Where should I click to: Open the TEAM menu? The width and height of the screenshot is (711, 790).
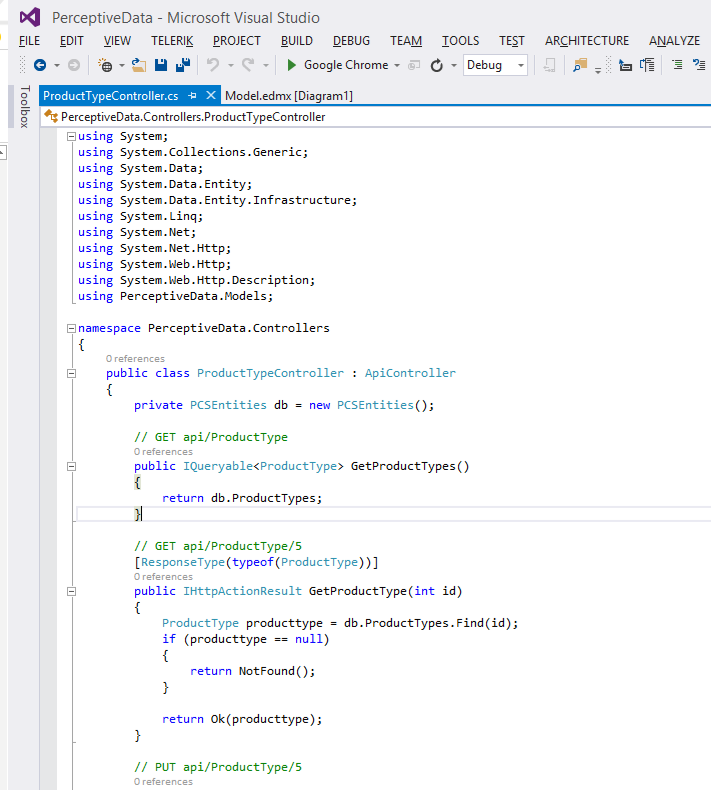[x=406, y=41]
